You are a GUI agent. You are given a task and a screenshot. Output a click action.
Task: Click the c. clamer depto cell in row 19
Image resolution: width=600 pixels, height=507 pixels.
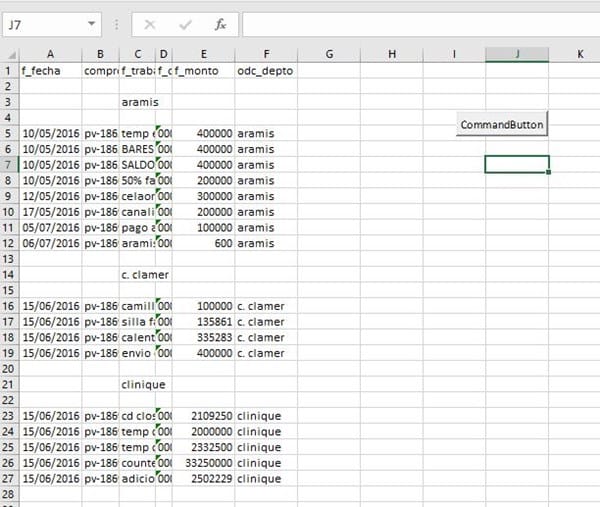click(266, 353)
